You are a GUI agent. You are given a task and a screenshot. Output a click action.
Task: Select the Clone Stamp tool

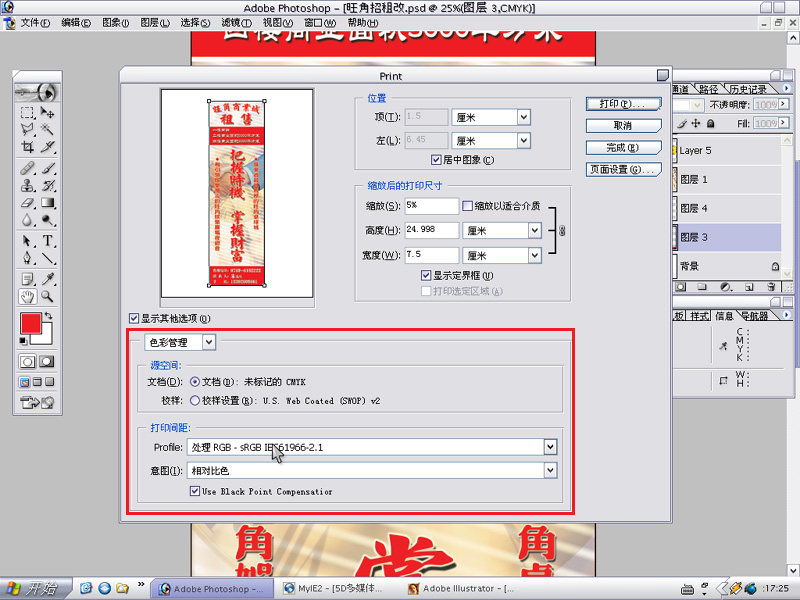pyautogui.click(x=27, y=185)
